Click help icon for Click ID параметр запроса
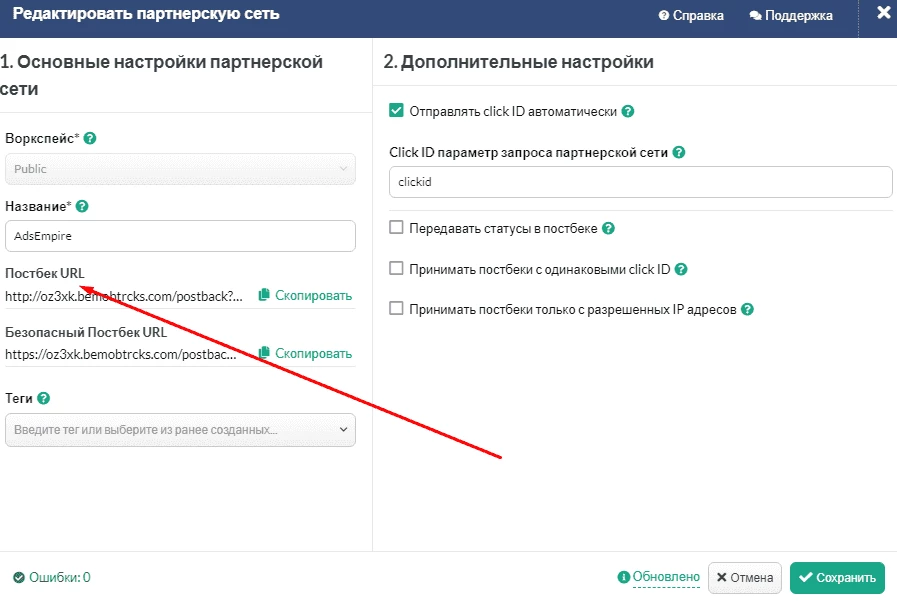This screenshot has height=601, width=897. pyautogui.click(x=678, y=153)
